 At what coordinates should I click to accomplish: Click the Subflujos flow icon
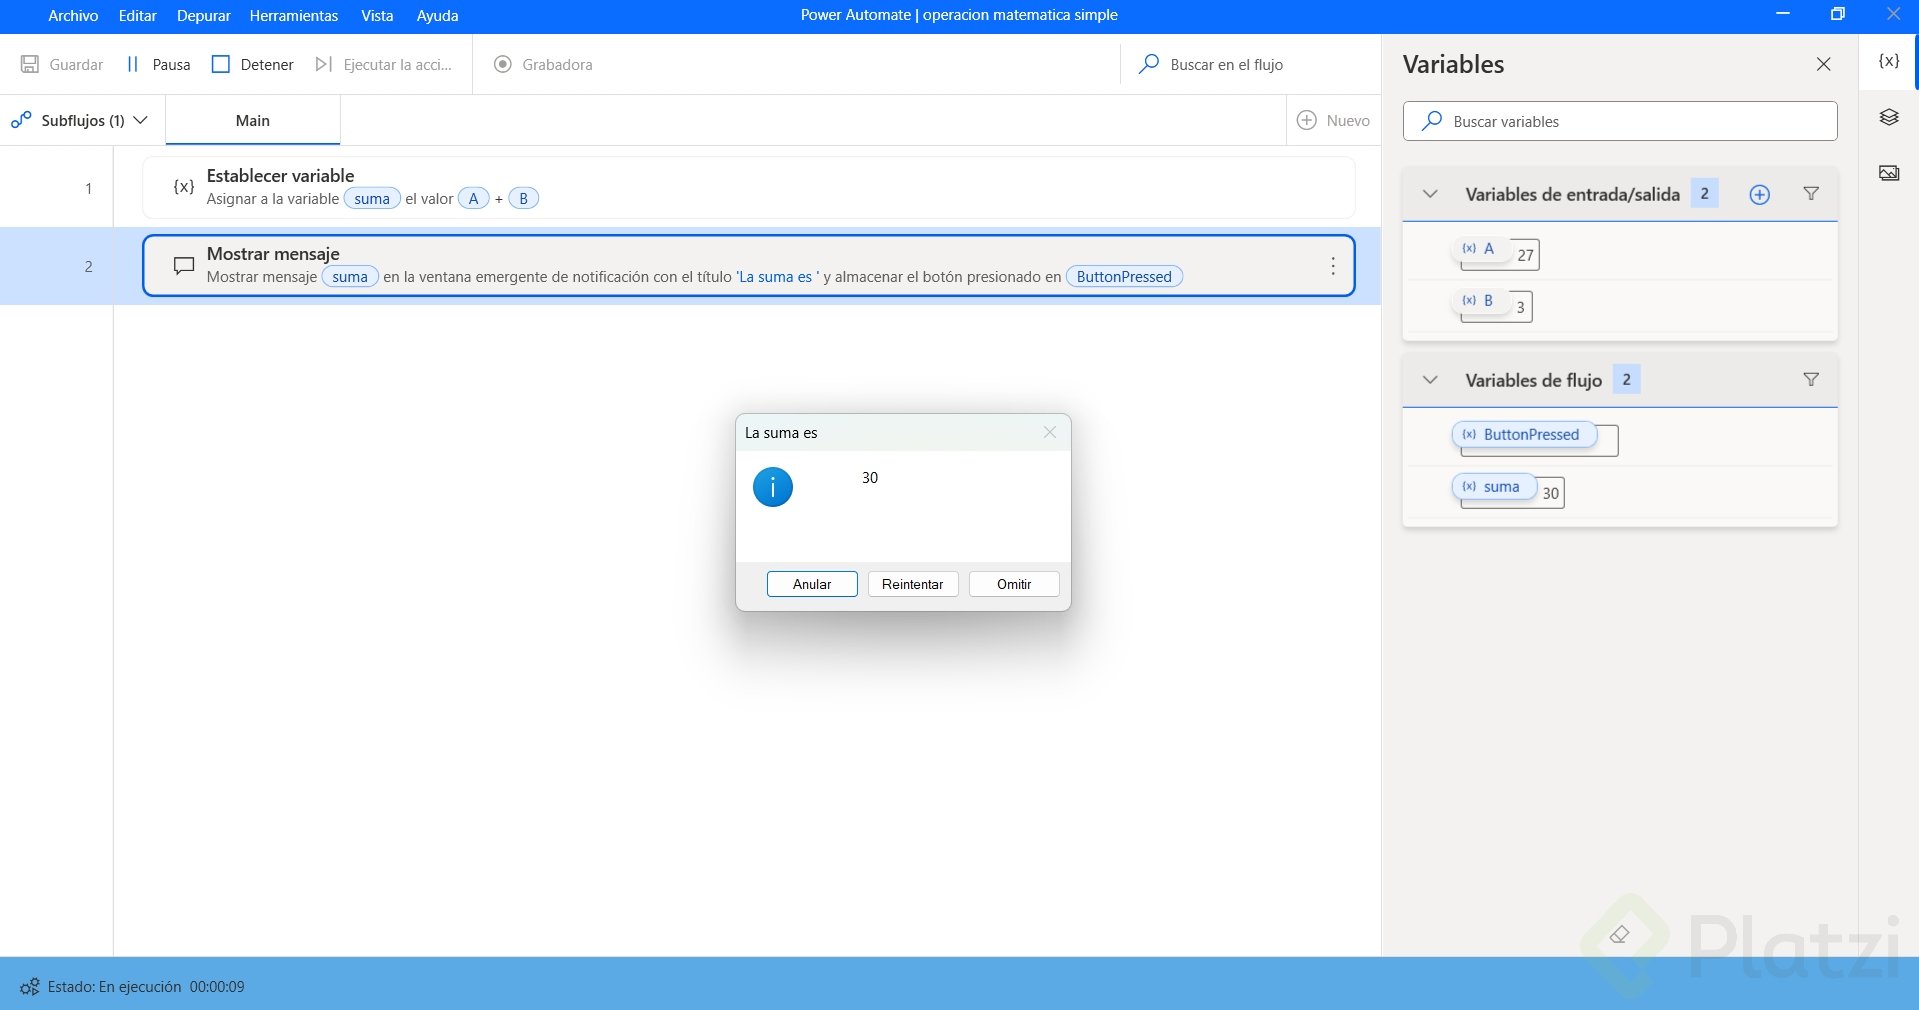click(21, 120)
